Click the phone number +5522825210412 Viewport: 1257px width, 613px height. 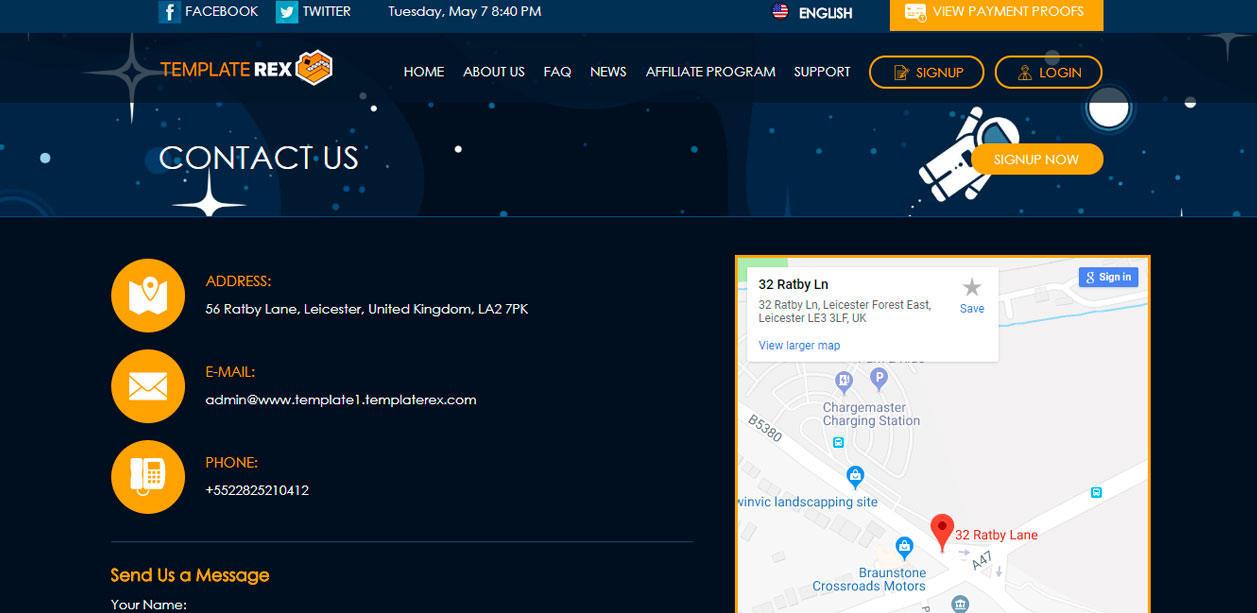point(257,491)
